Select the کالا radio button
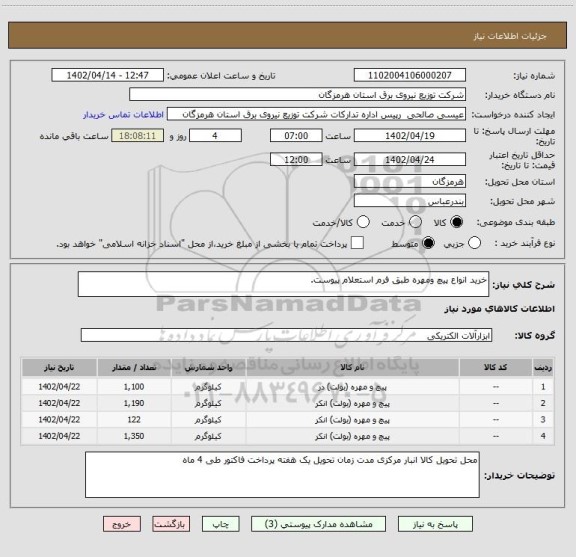 pos(457,222)
